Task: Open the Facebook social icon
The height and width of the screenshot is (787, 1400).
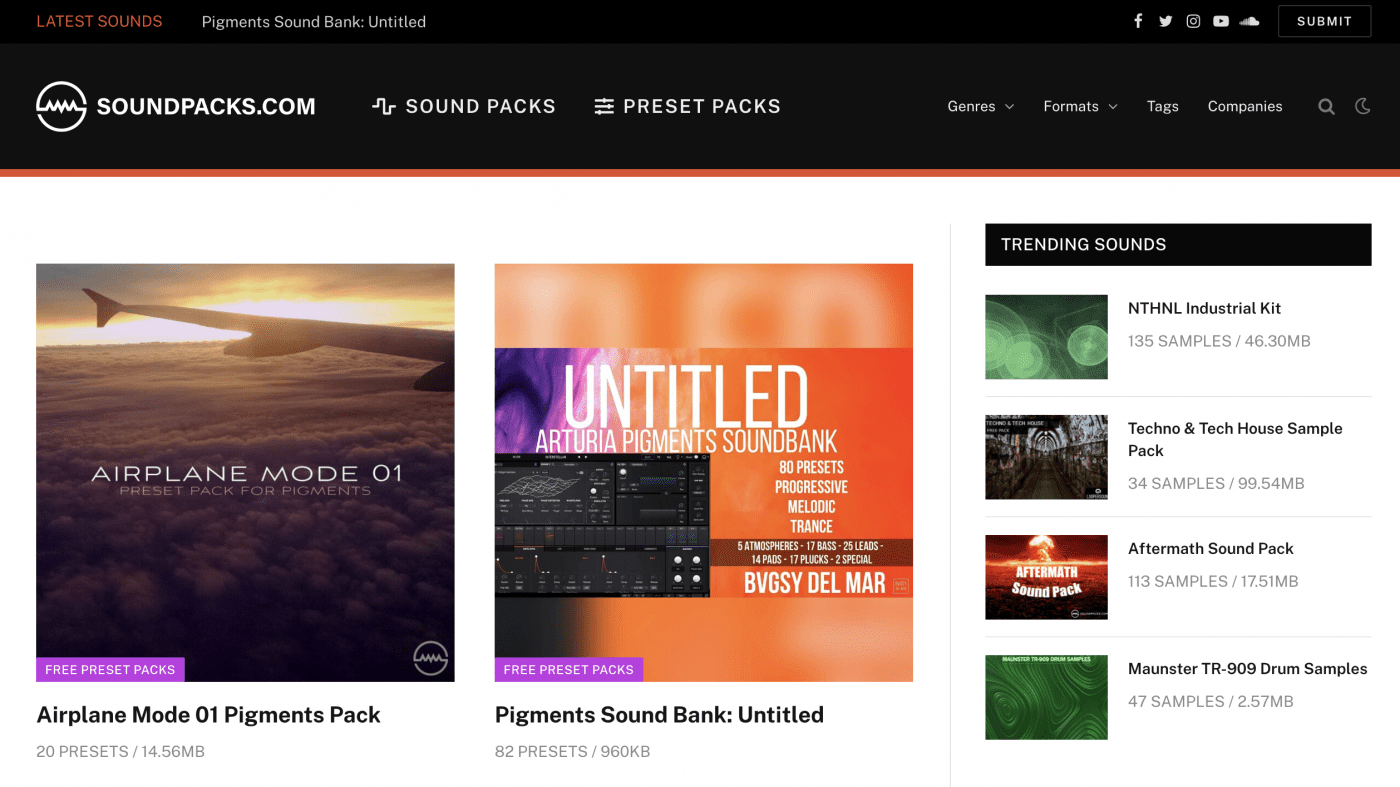Action: tap(1138, 21)
